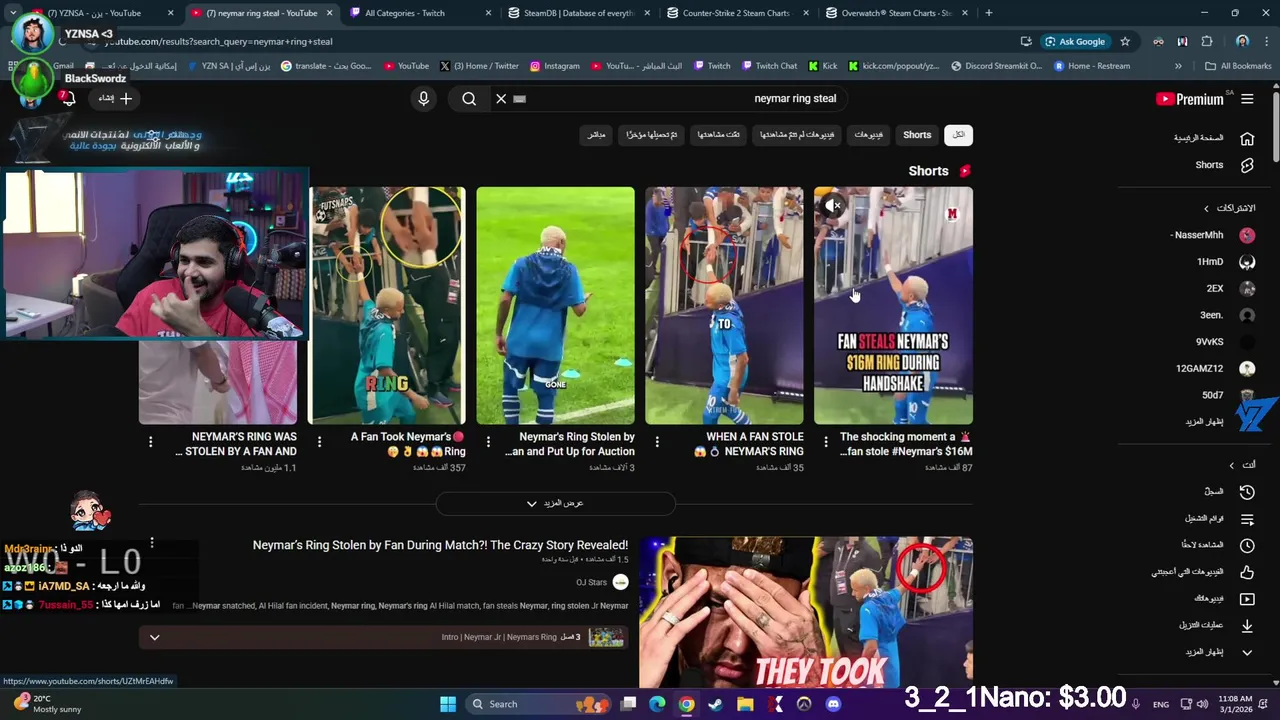Open the Downloads arrow icon in sidebar
This screenshot has height=720, width=1280.
tap(1247, 625)
